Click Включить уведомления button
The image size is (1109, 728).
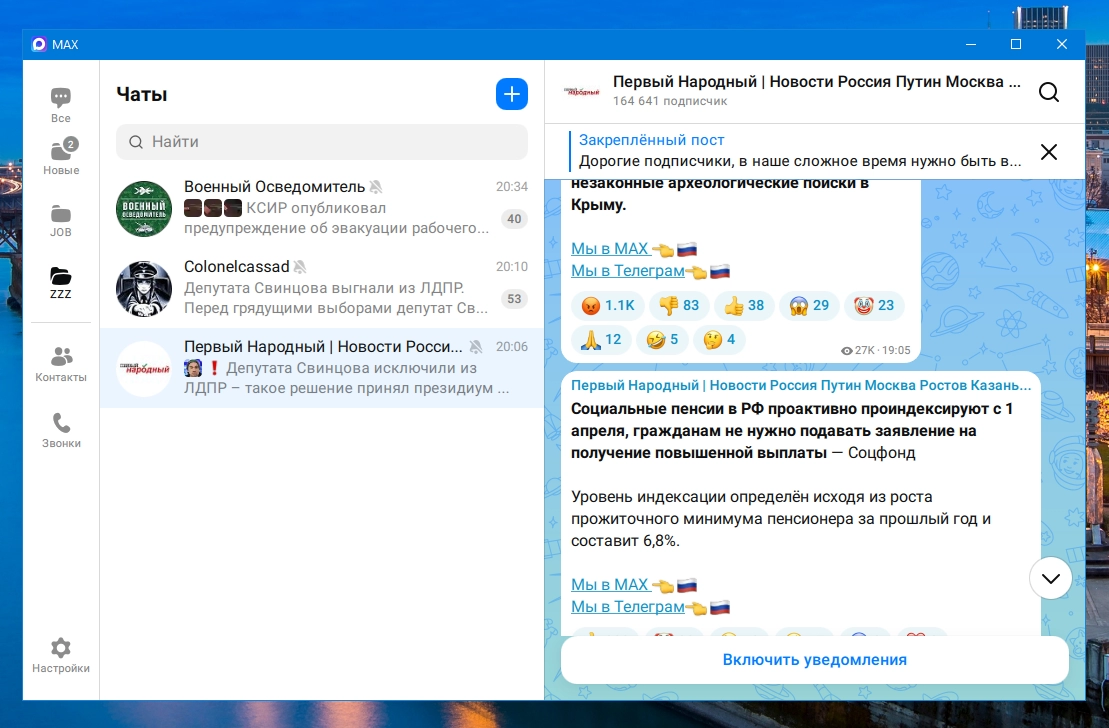tap(815, 659)
